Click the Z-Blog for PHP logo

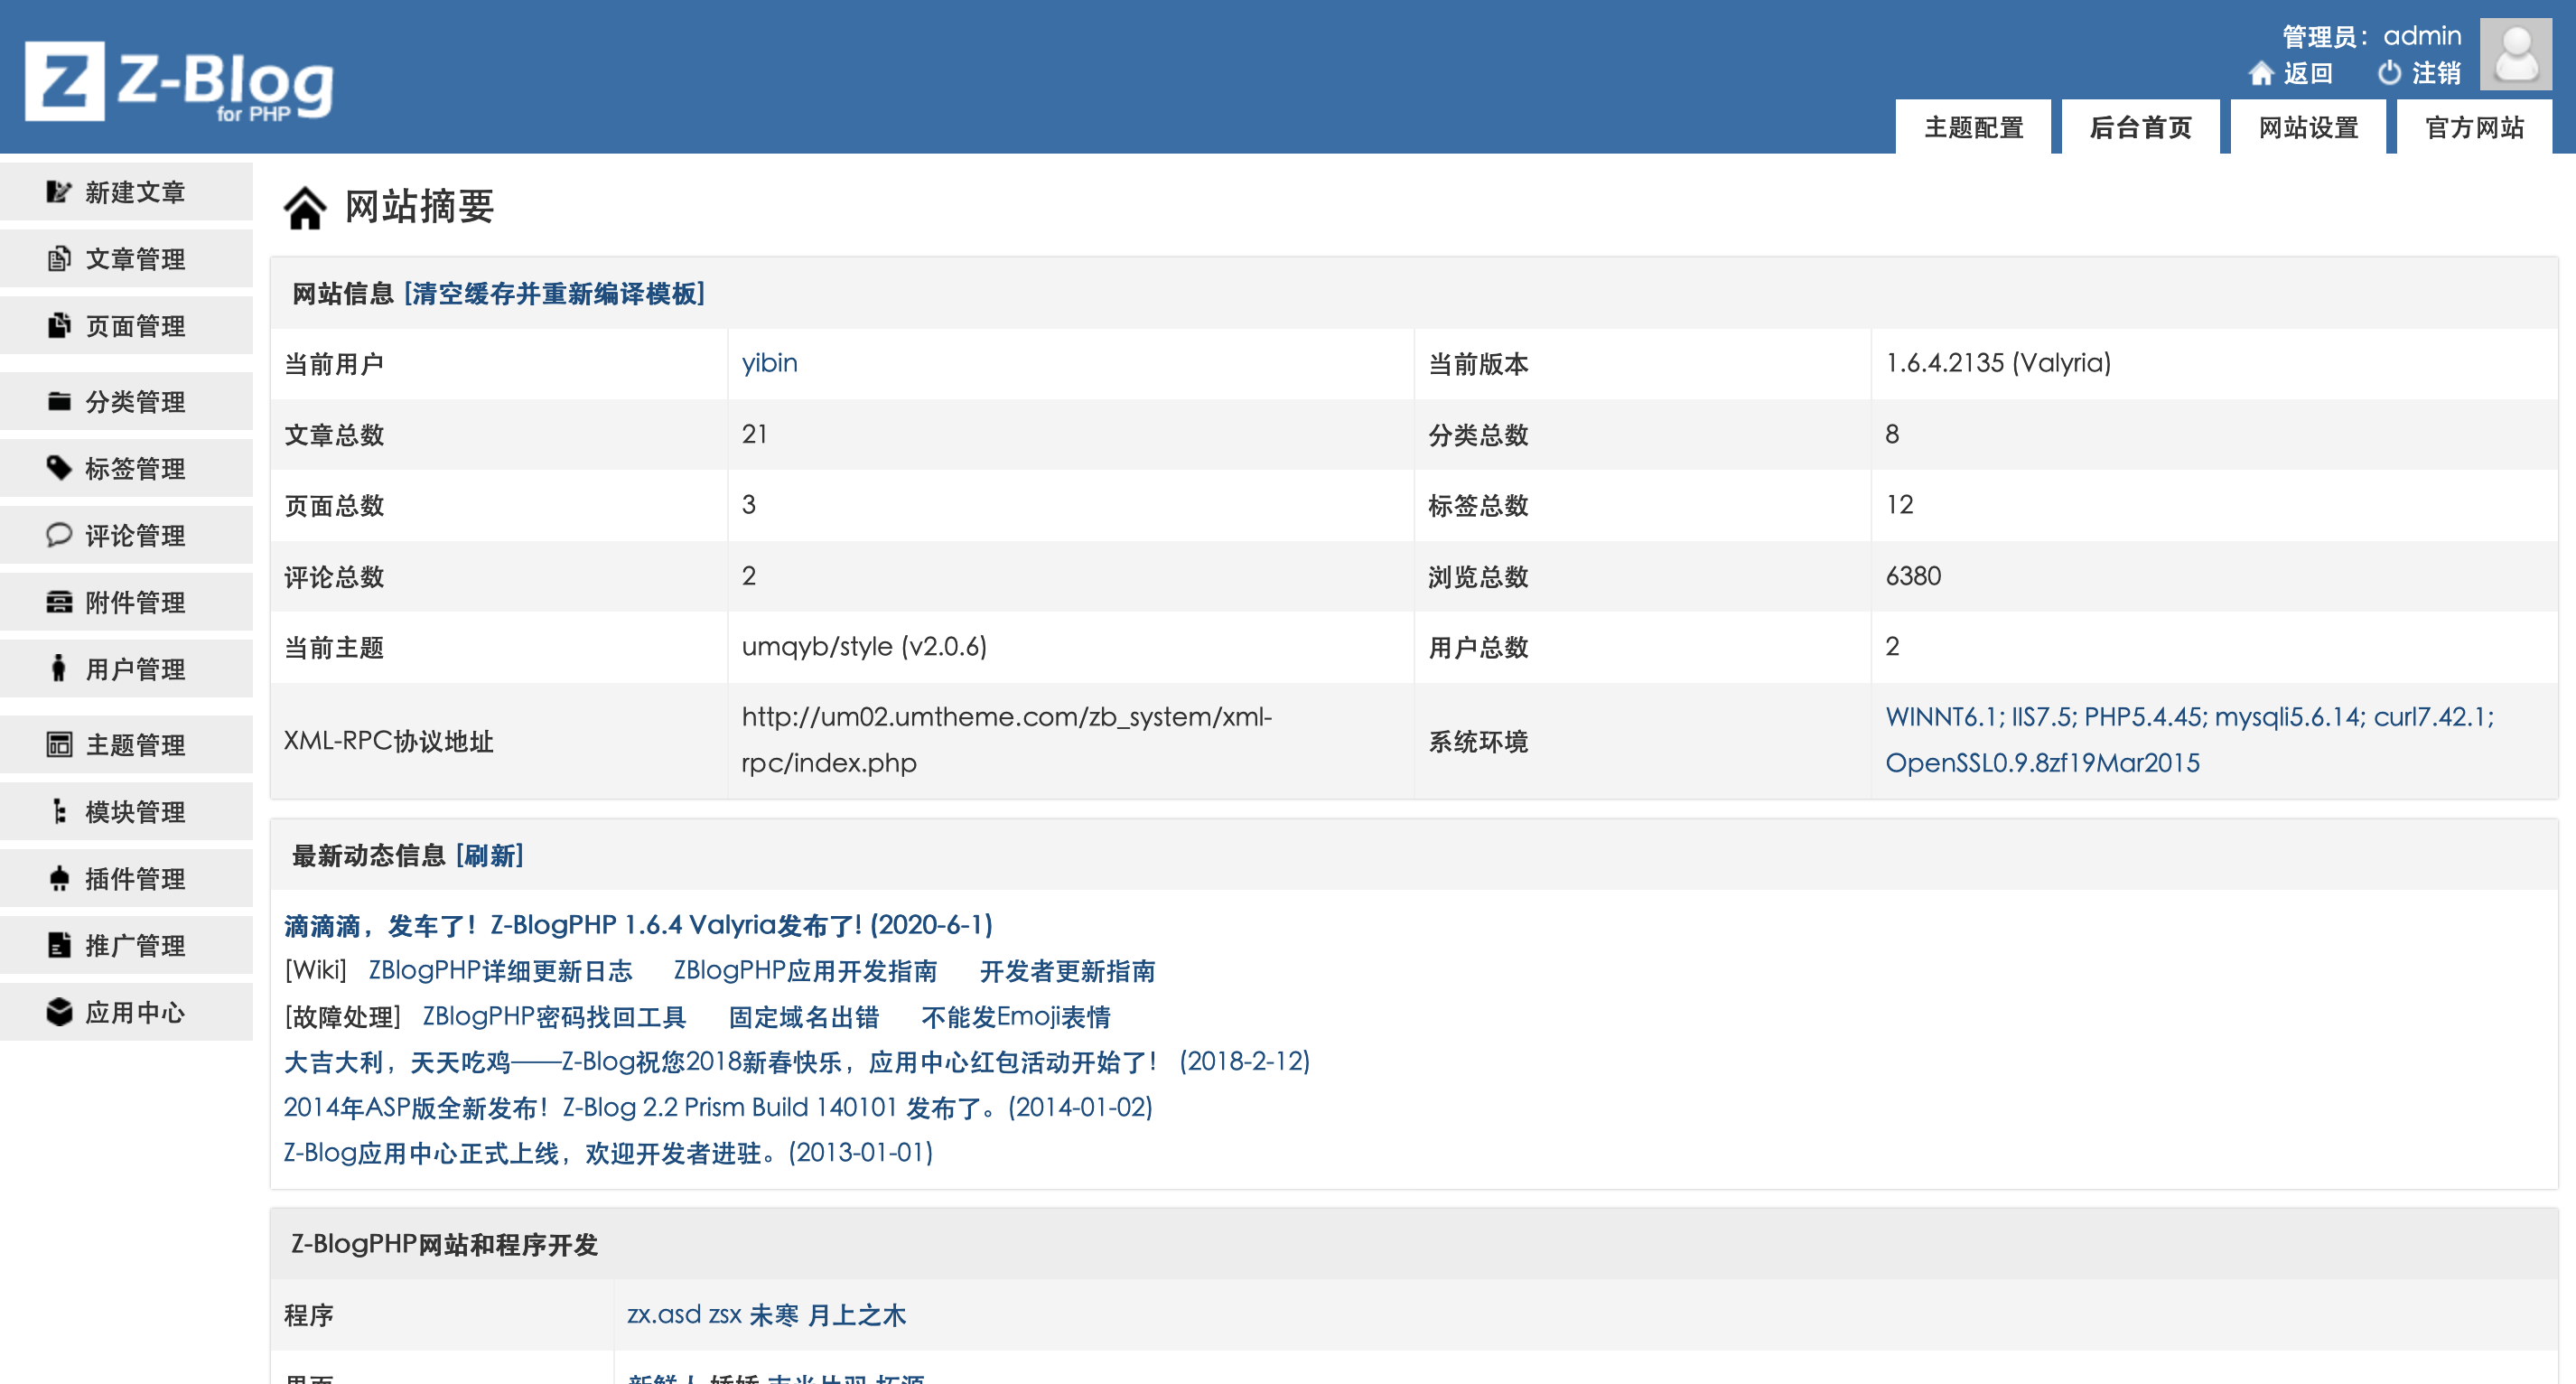coord(179,82)
